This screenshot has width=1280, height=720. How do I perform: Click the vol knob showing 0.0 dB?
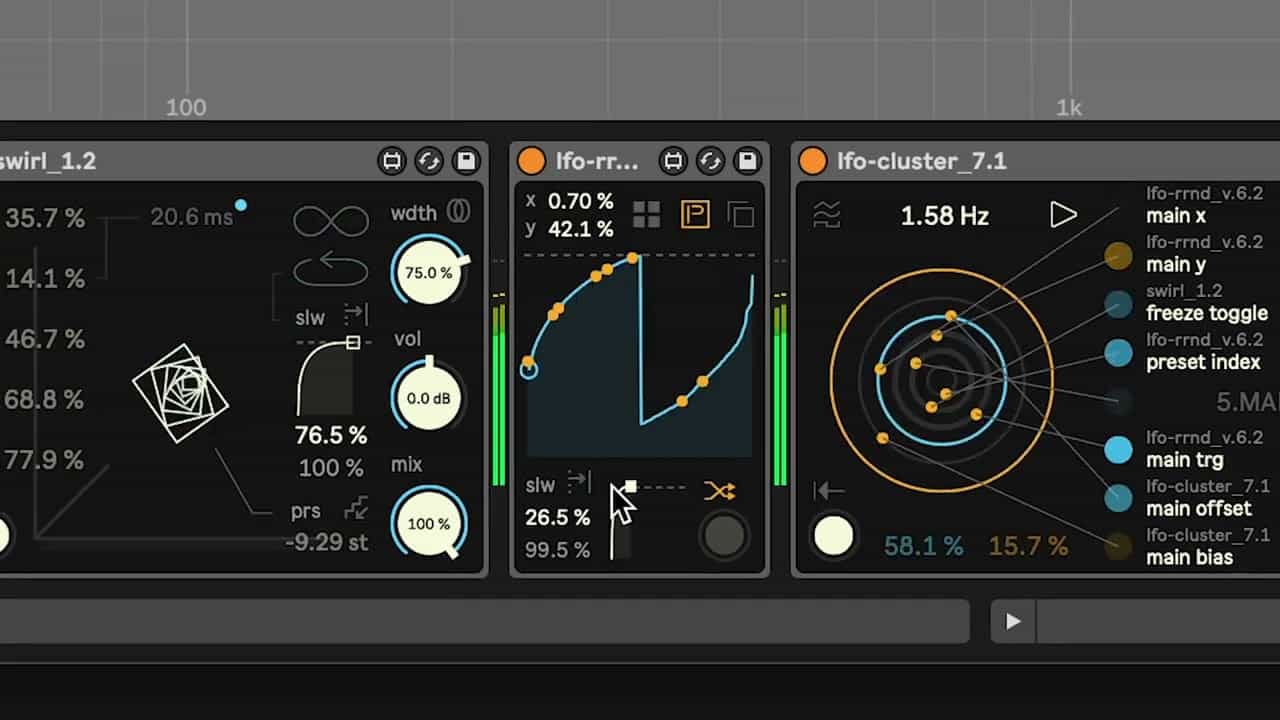(429, 398)
